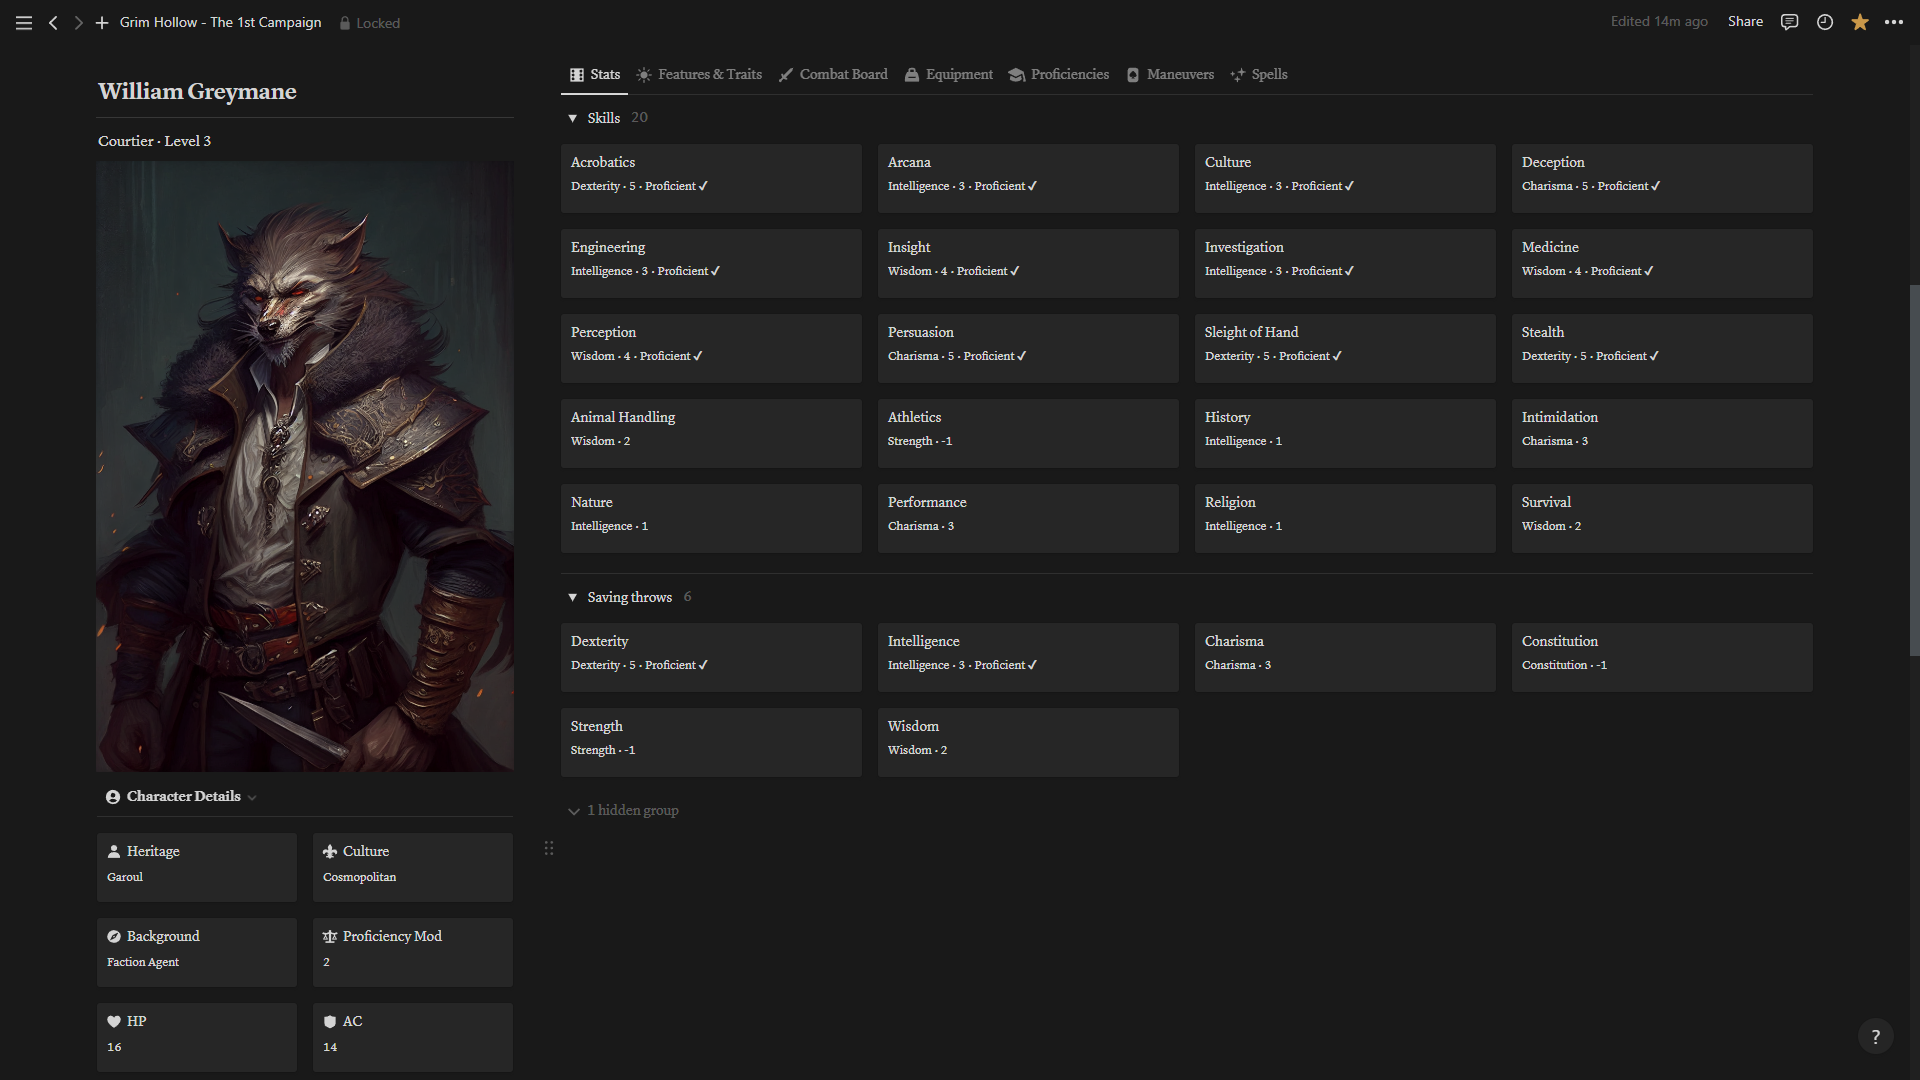Click the drag handle dots icon
The width and height of the screenshot is (1920, 1080).
click(549, 849)
